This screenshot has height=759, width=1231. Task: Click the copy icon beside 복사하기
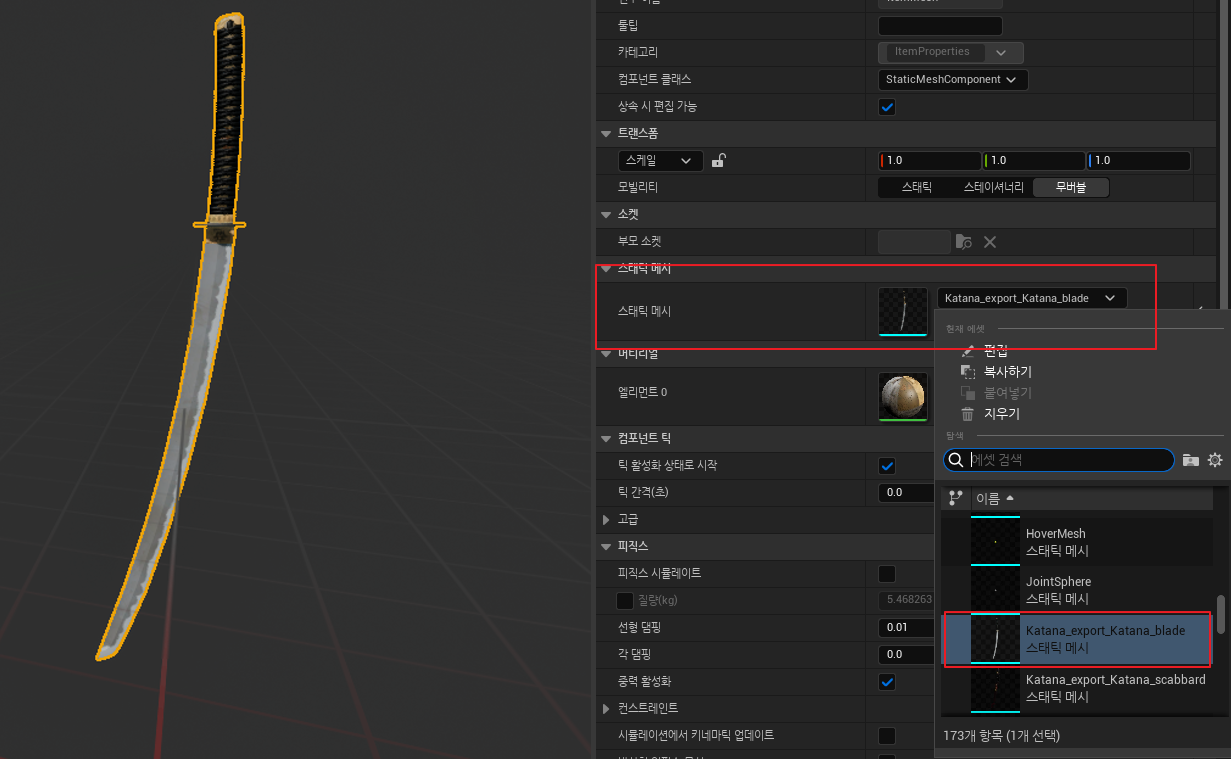click(967, 371)
